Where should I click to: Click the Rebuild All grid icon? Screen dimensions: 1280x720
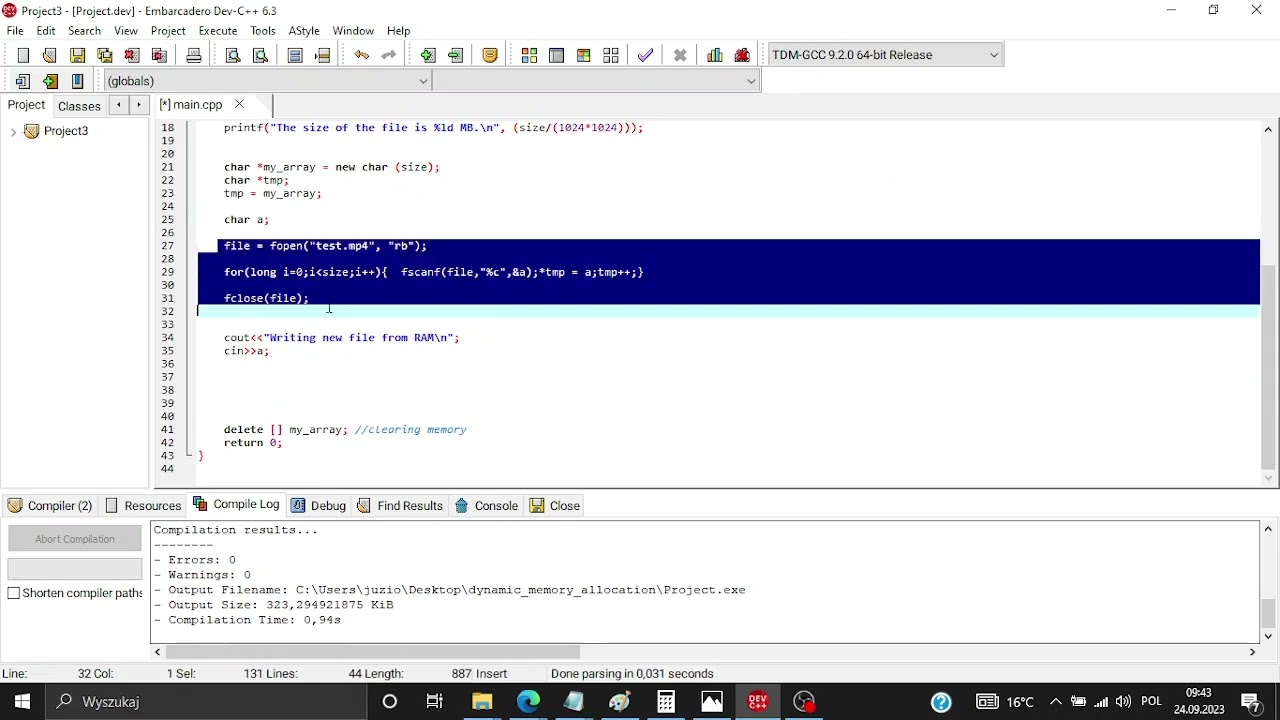point(610,55)
